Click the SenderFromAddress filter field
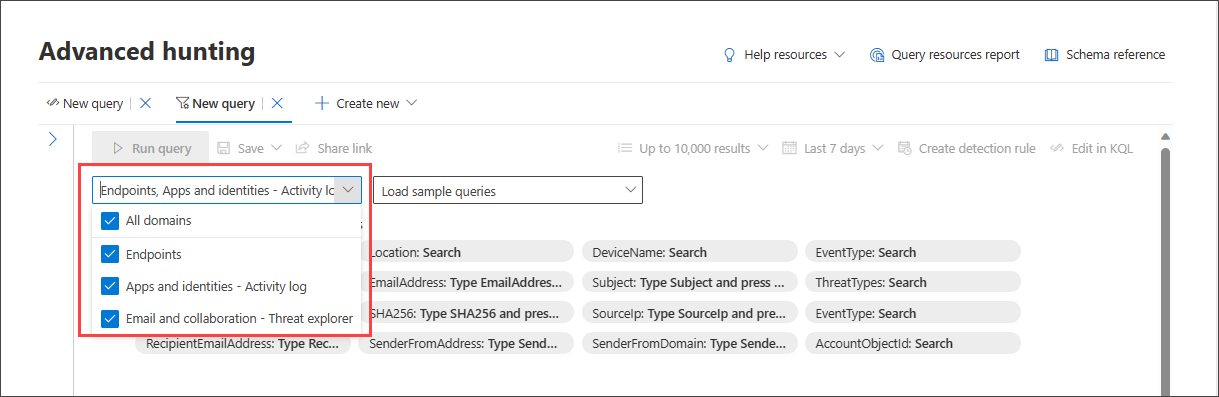Viewport: 1219px width, 397px height. point(467,343)
